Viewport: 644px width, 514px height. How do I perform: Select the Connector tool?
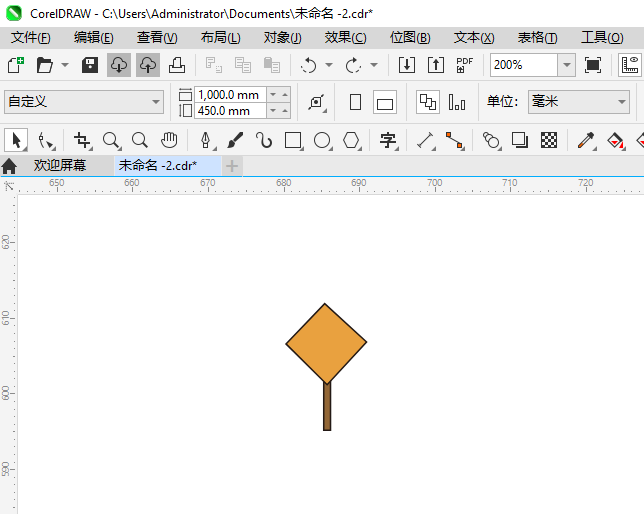pos(455,141)
